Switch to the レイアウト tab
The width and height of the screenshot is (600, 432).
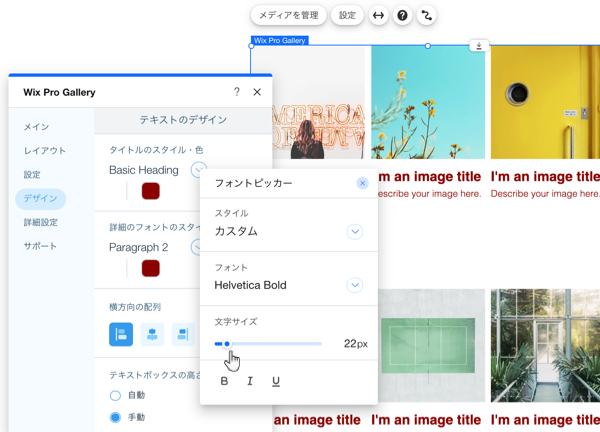coord(44,151)
